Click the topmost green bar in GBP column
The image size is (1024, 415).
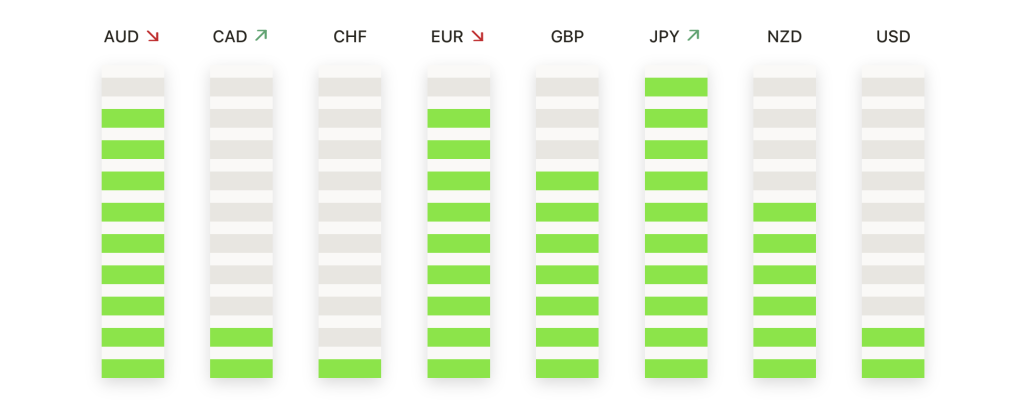pyautogui.click(x=567, y=181)
